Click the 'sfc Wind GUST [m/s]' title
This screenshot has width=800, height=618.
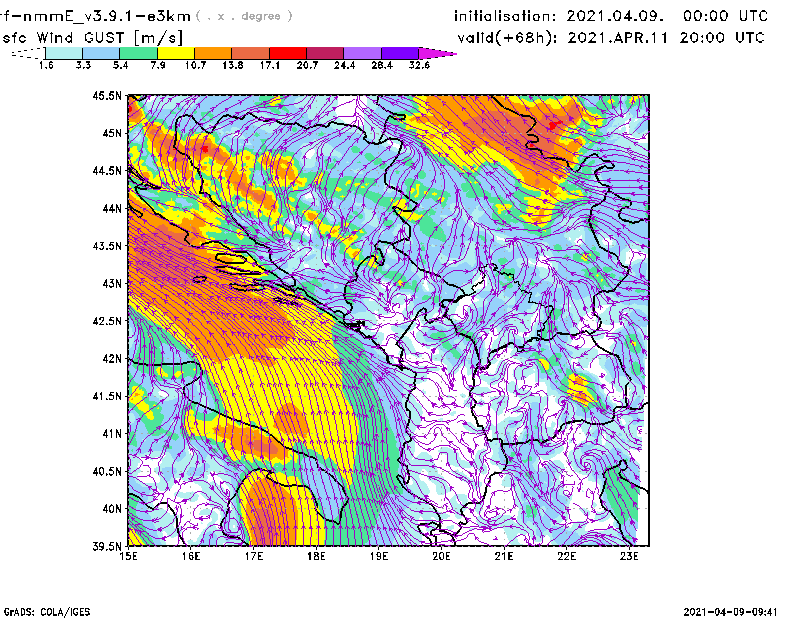tap(92, 38)
